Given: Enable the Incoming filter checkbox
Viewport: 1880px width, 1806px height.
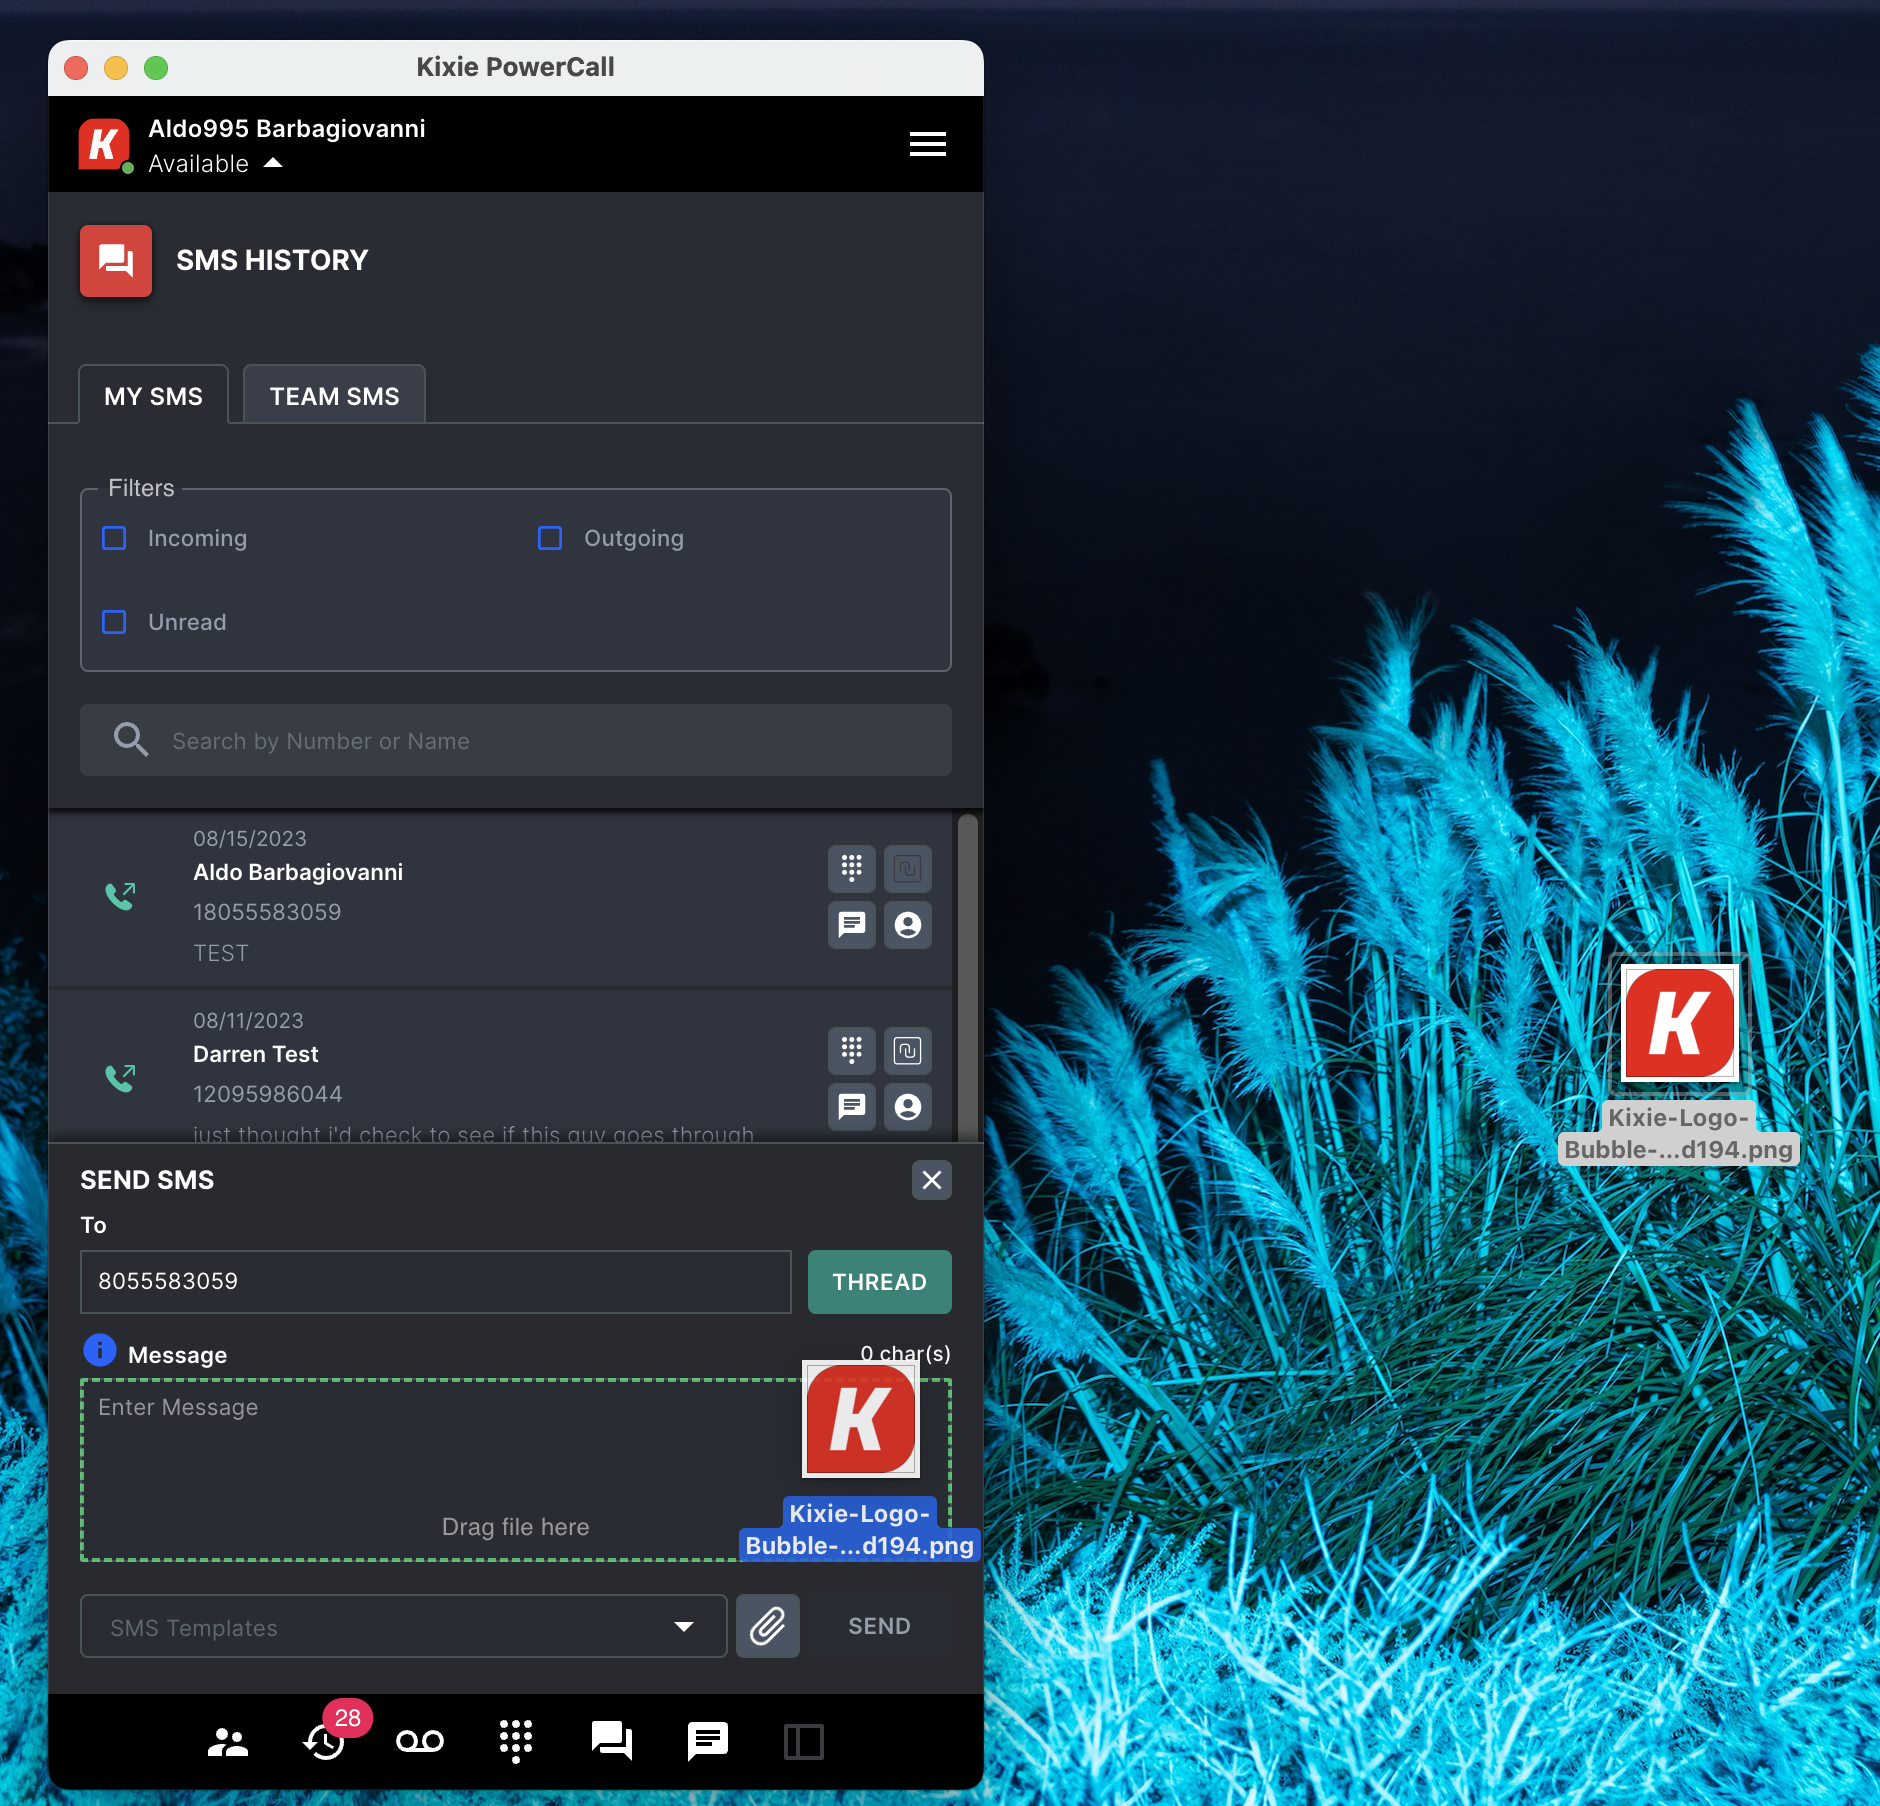Looking at the screenshot, I should coord(115,538).
